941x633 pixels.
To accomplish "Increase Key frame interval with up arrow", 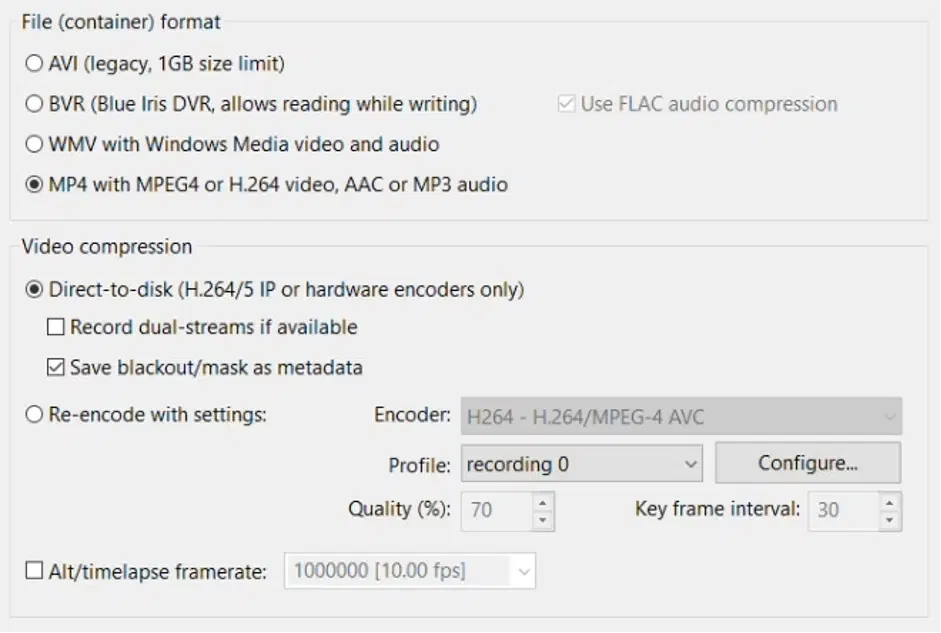I will coord(889,502).
